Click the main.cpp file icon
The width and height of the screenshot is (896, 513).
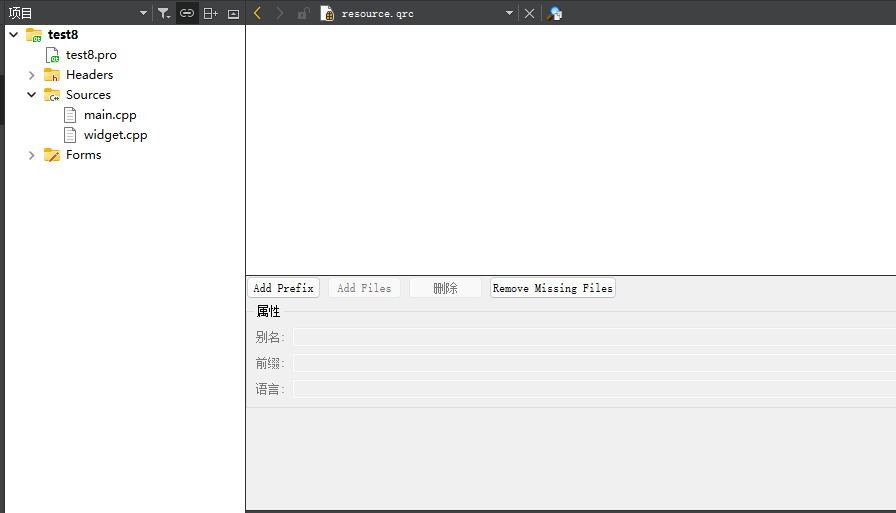[x=70, y=115]
